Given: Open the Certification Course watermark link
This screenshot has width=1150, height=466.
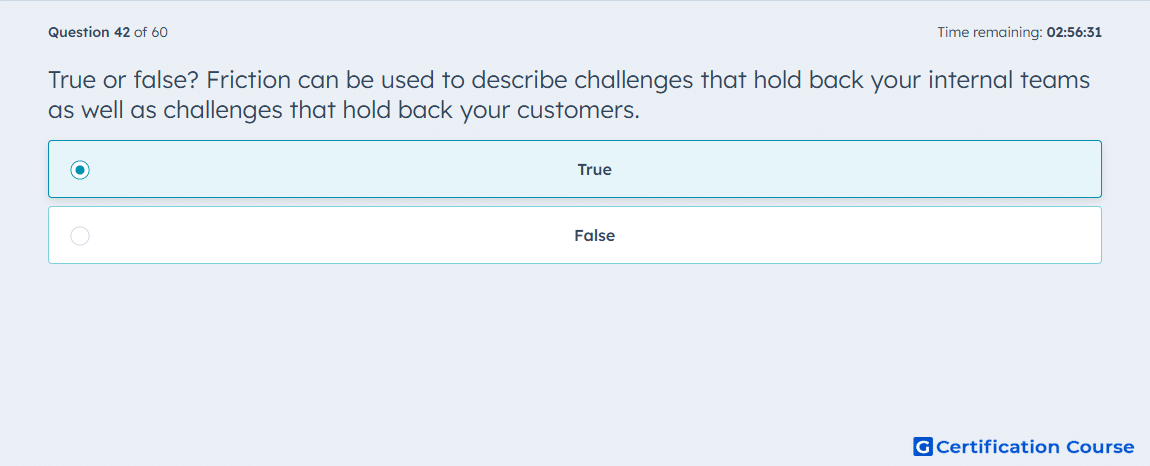Looking at the screenshot, I should [x=1024, y=446].
